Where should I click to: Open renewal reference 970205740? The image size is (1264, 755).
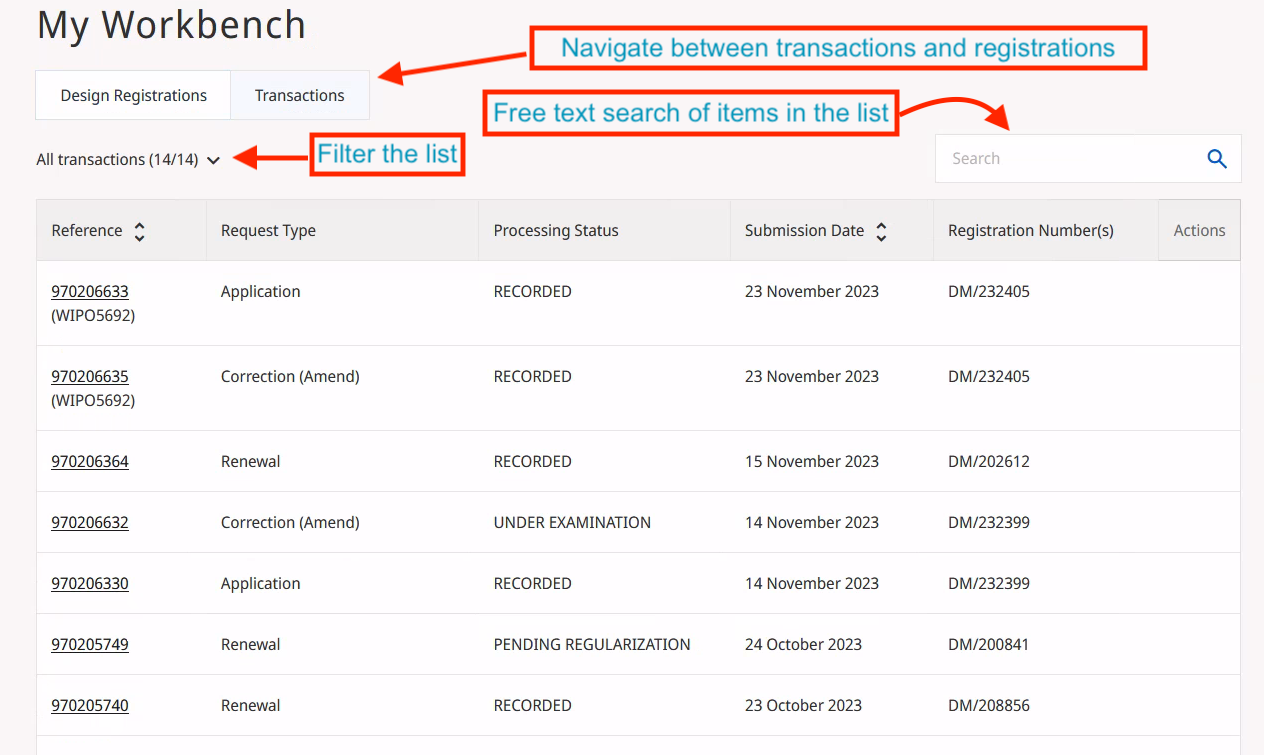[90, 706]
